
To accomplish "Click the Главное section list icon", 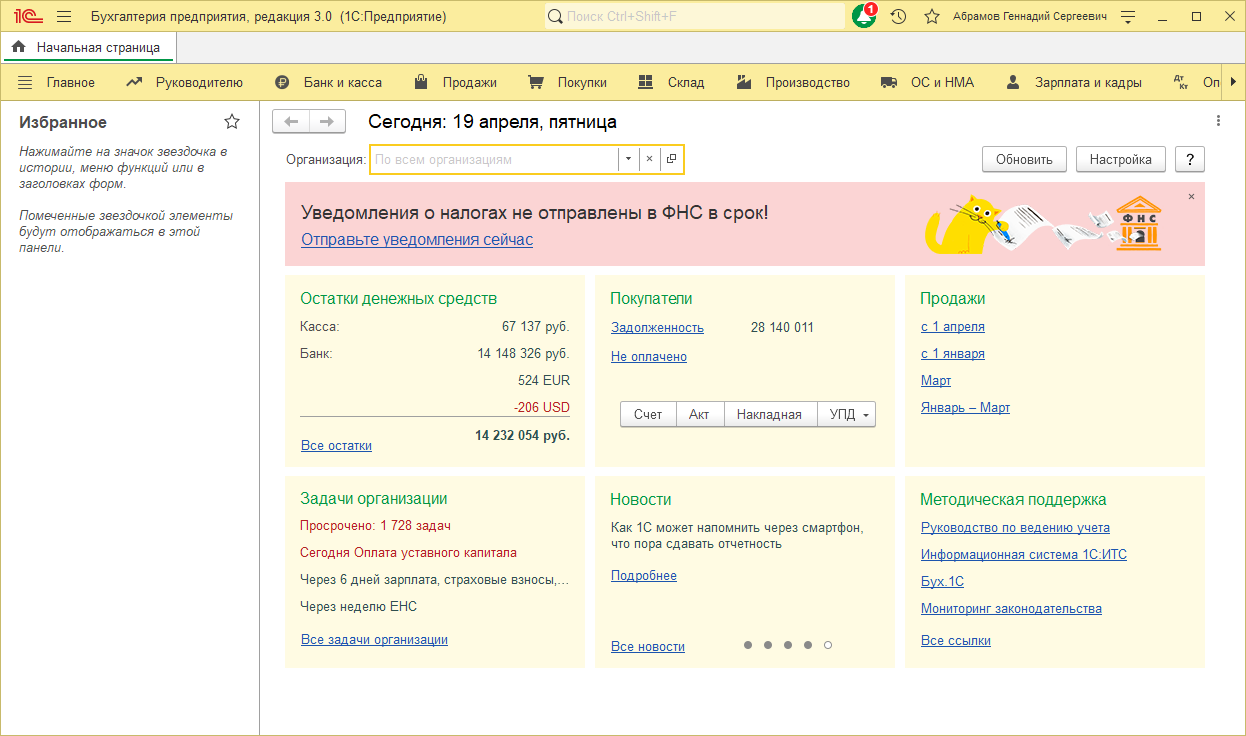I will click(25, 82).
